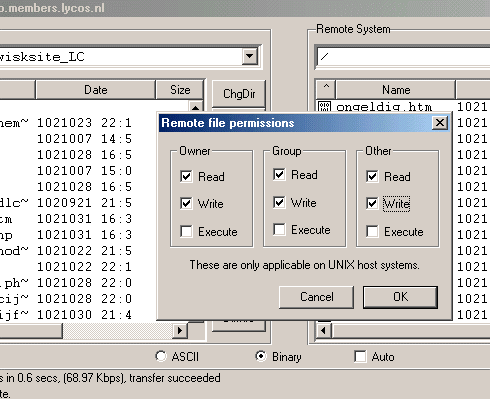The image size is (490, 399).
Task: Sort local files by Size column
Action: click(x=180, y=90)
